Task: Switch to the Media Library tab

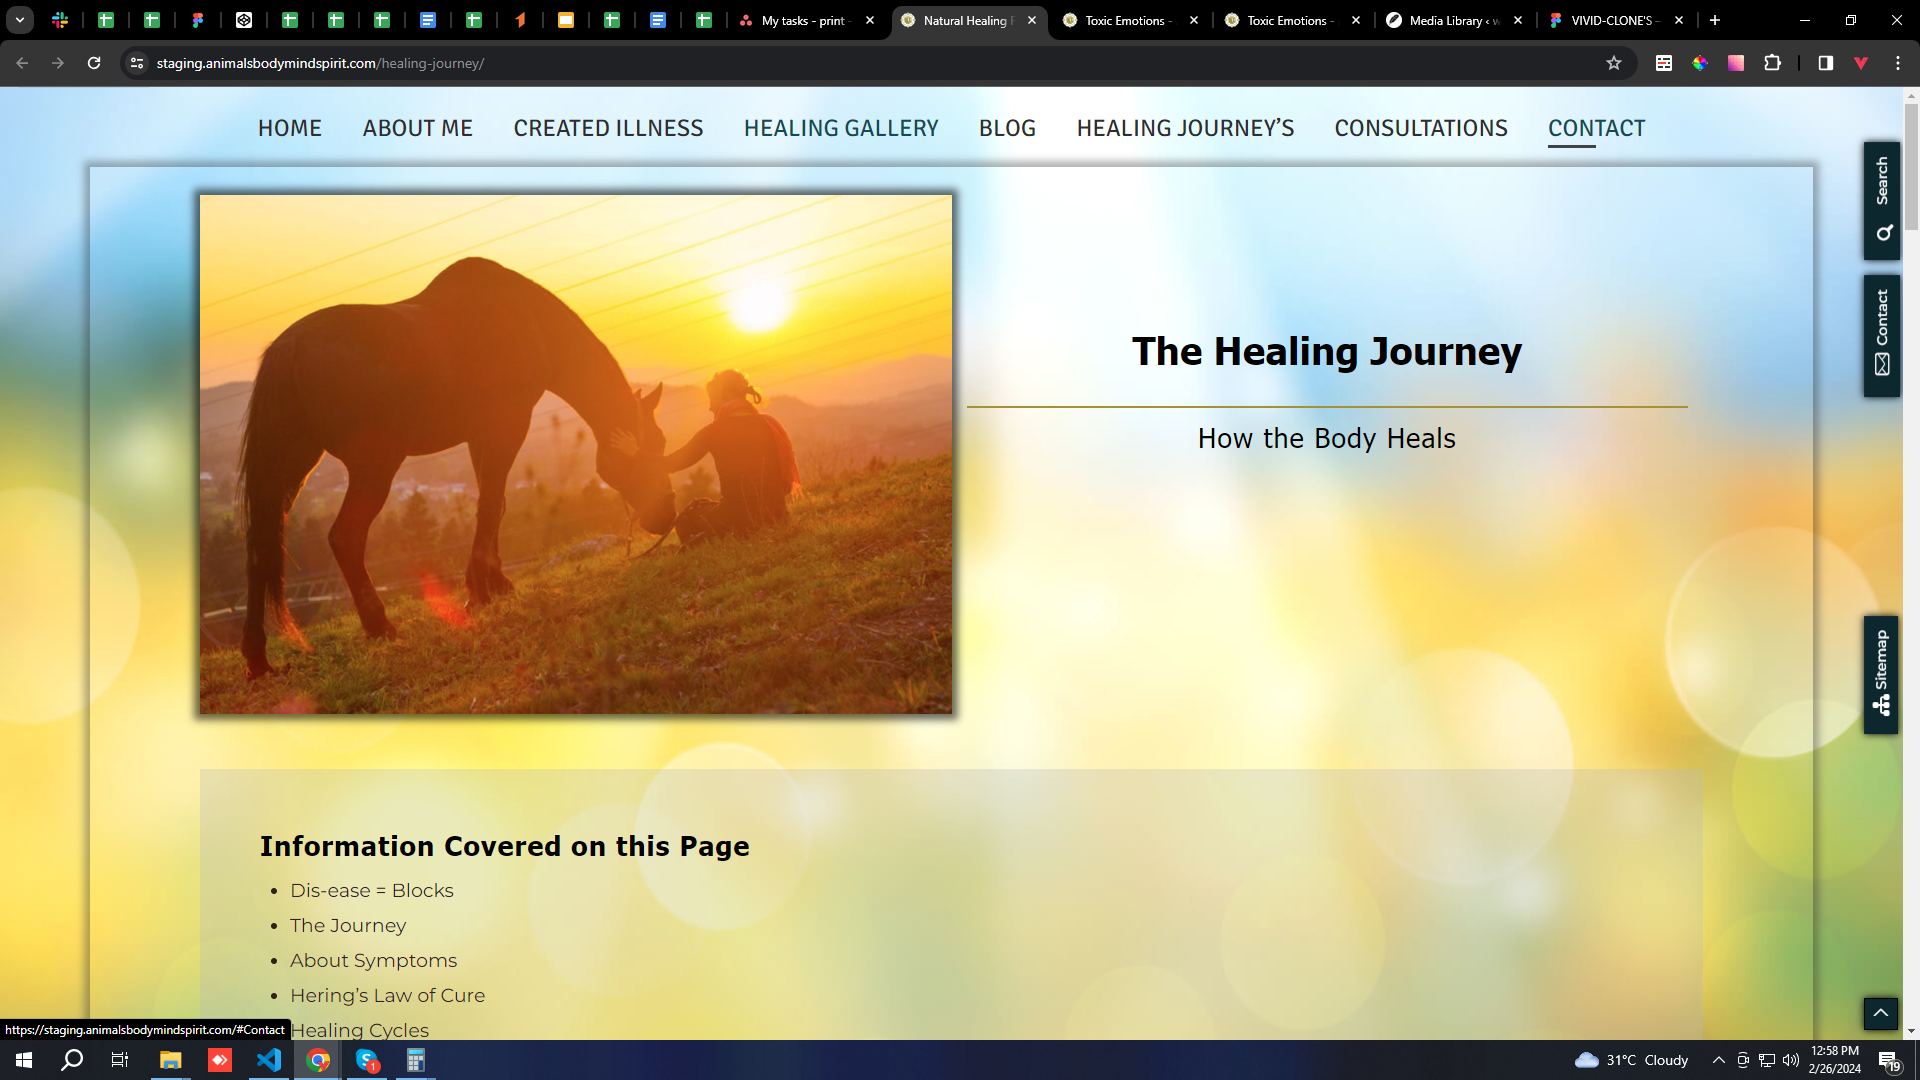Action: [x=1452, y=20]
